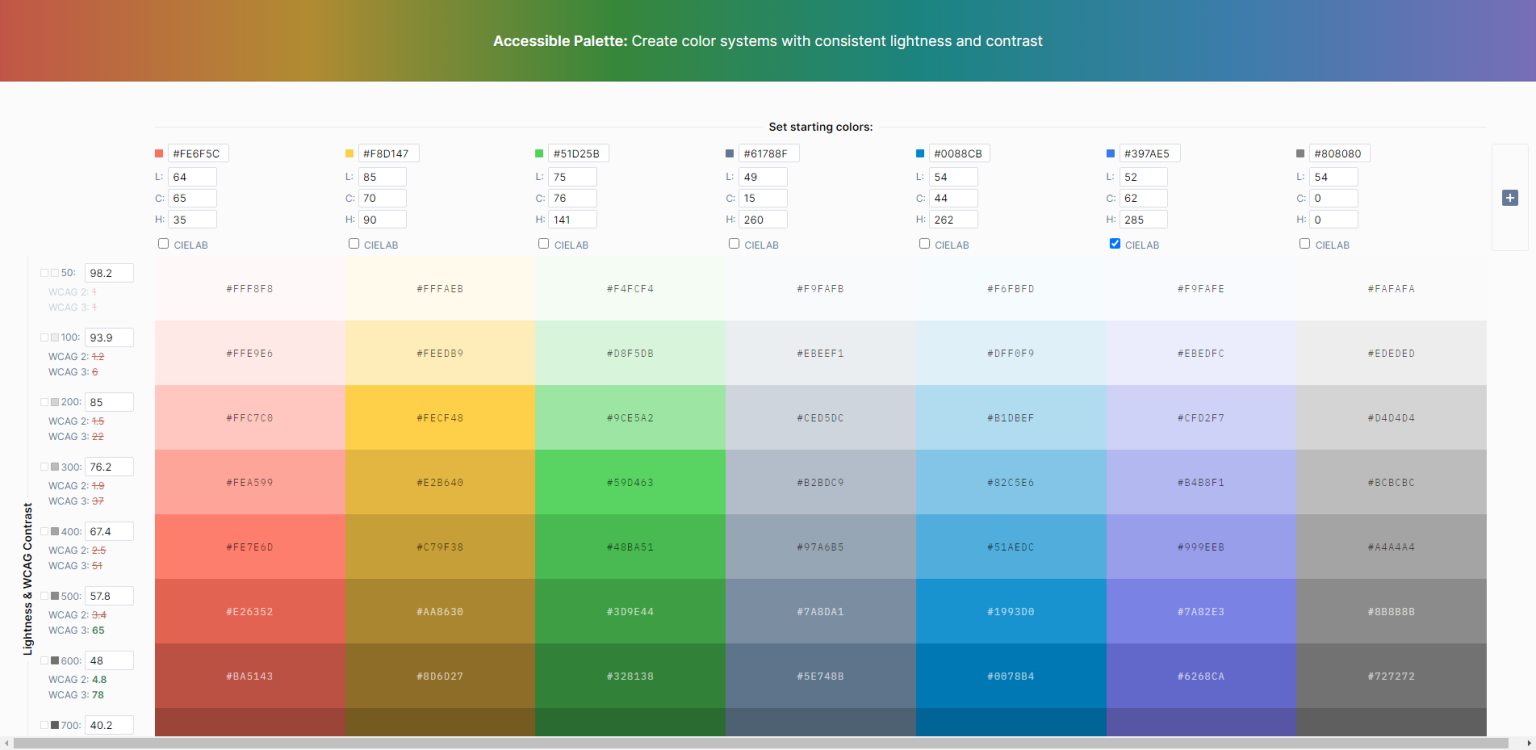1536x750 pixels.
Task: Click the #FFF8F8 cell in the 50 row
Action: (x=250, y=288)
